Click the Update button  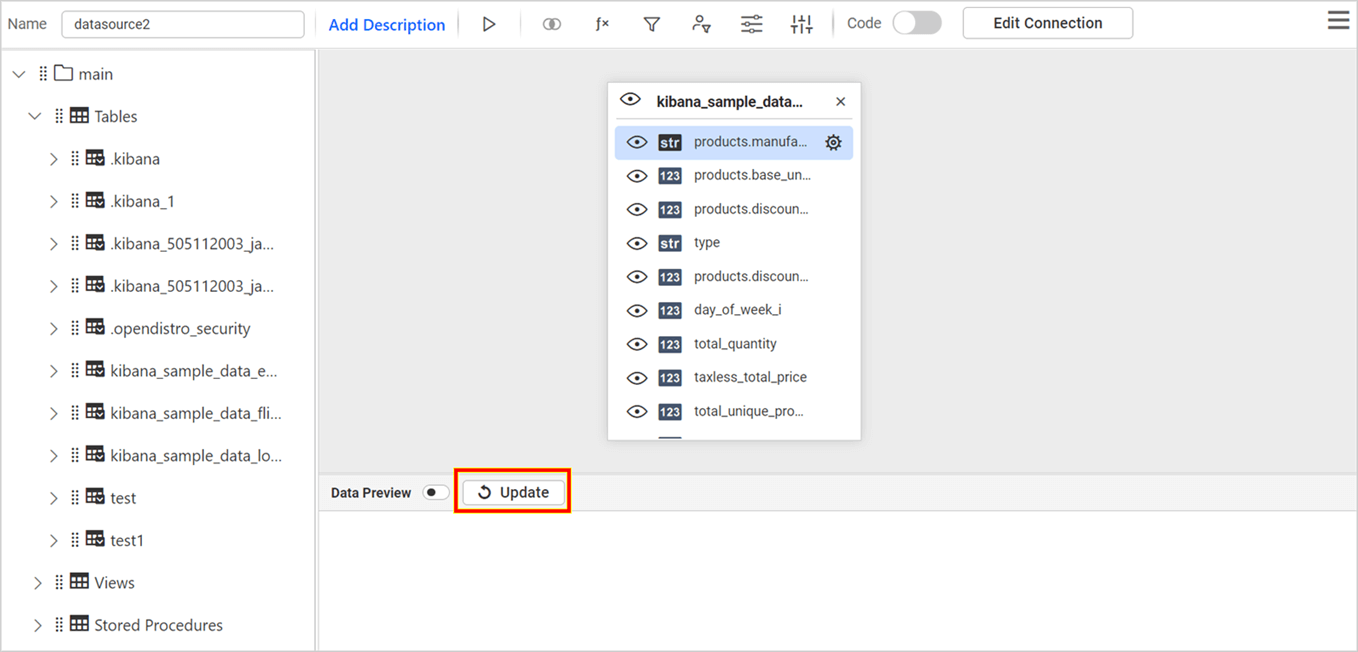point(513,492)
